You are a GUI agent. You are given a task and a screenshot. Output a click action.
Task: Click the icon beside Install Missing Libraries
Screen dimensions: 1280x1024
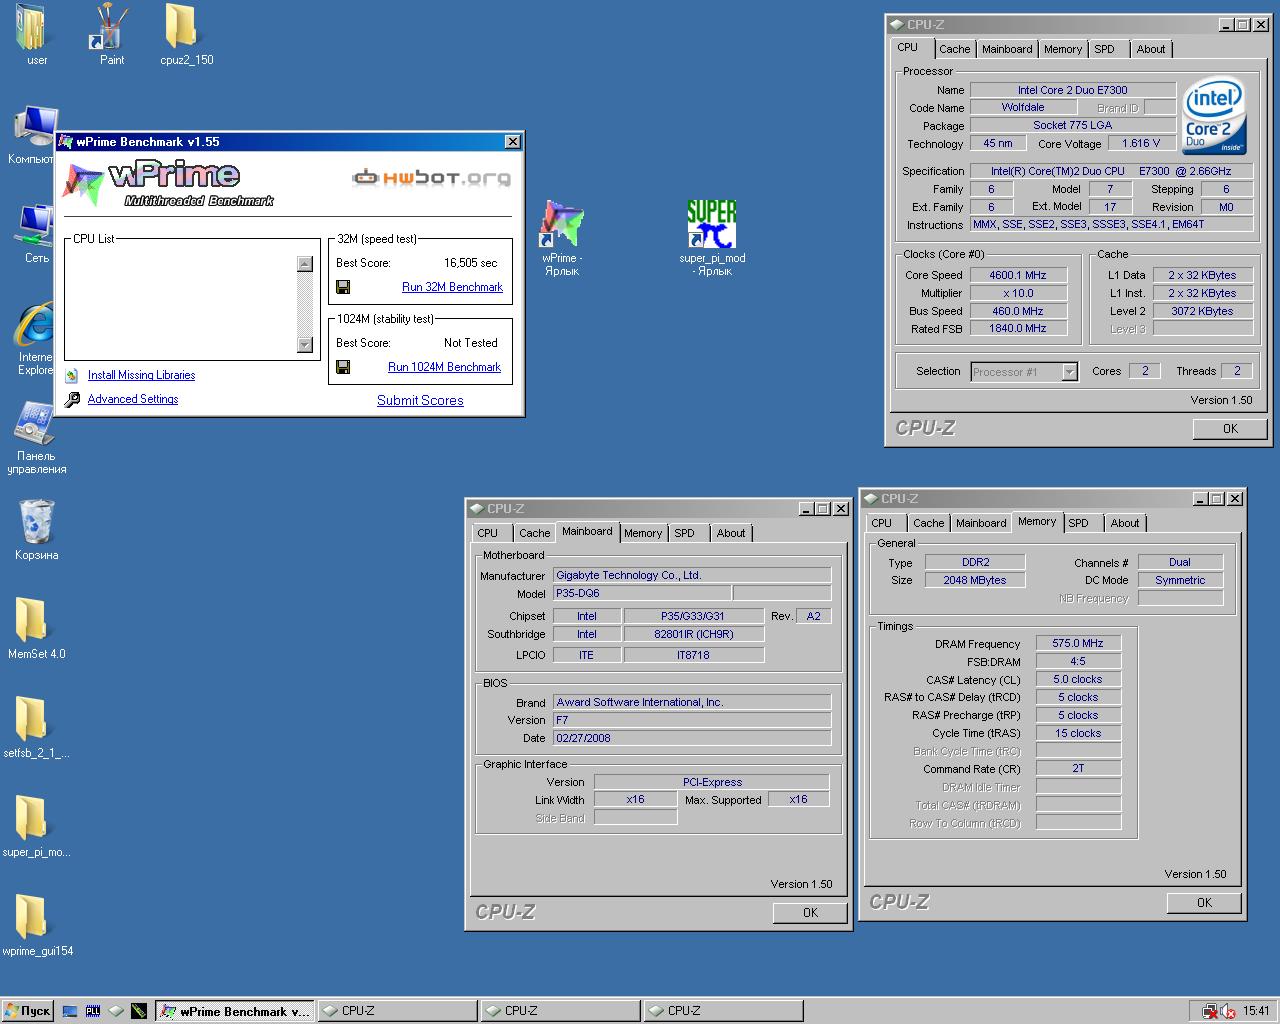[x=72, y=375]
